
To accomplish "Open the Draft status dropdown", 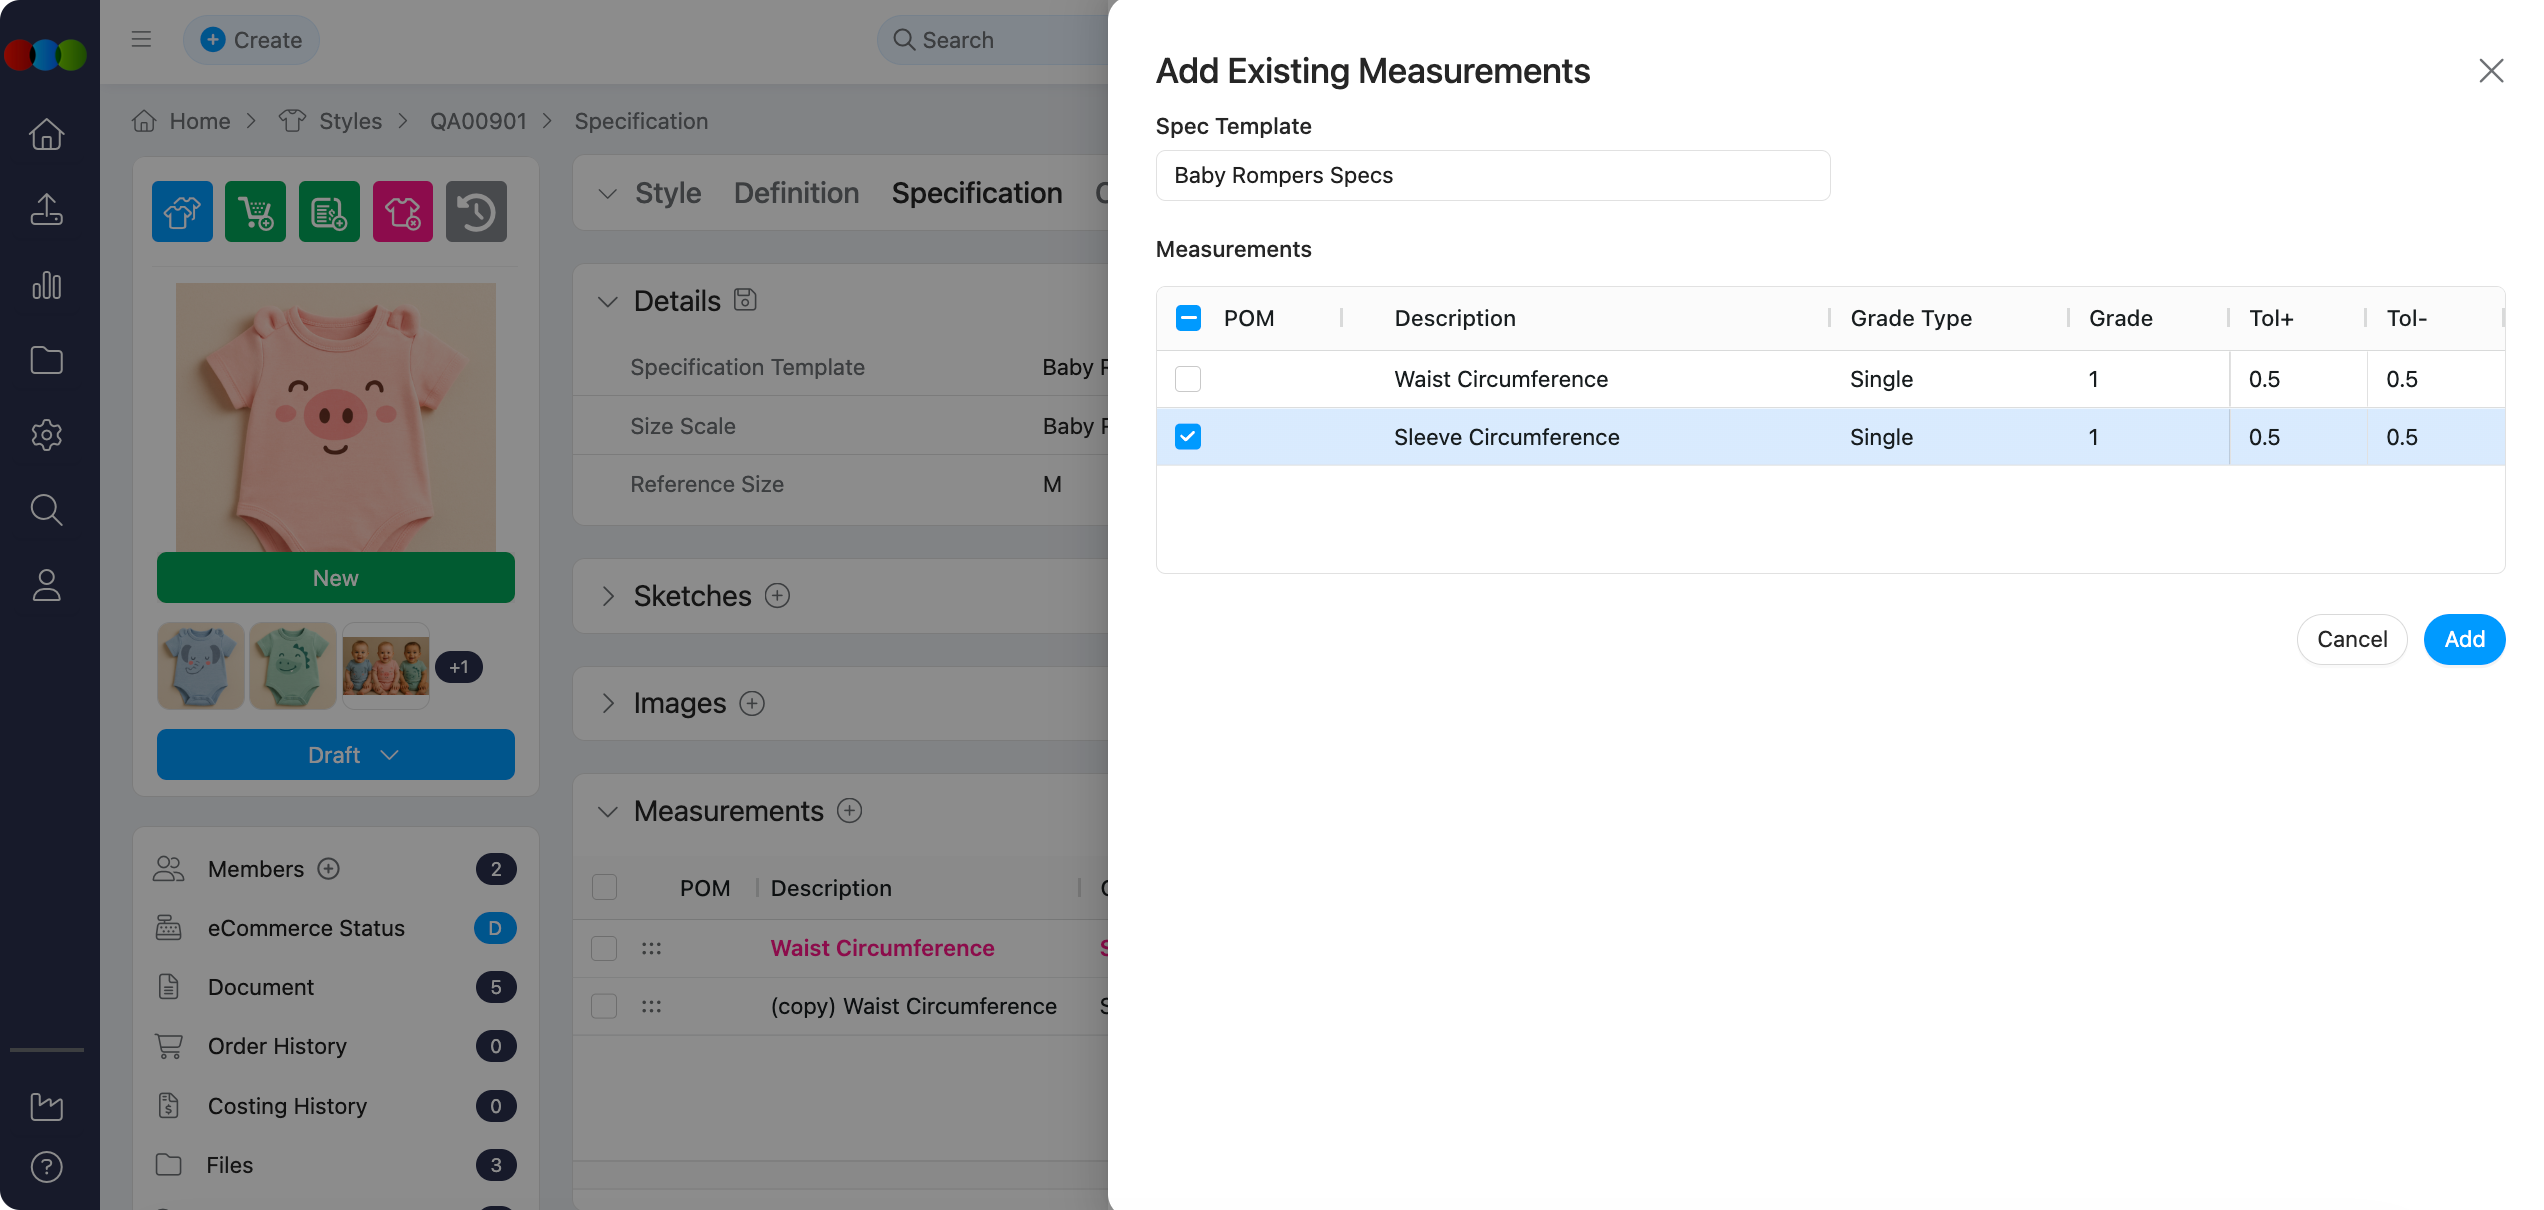I will 336,755.
